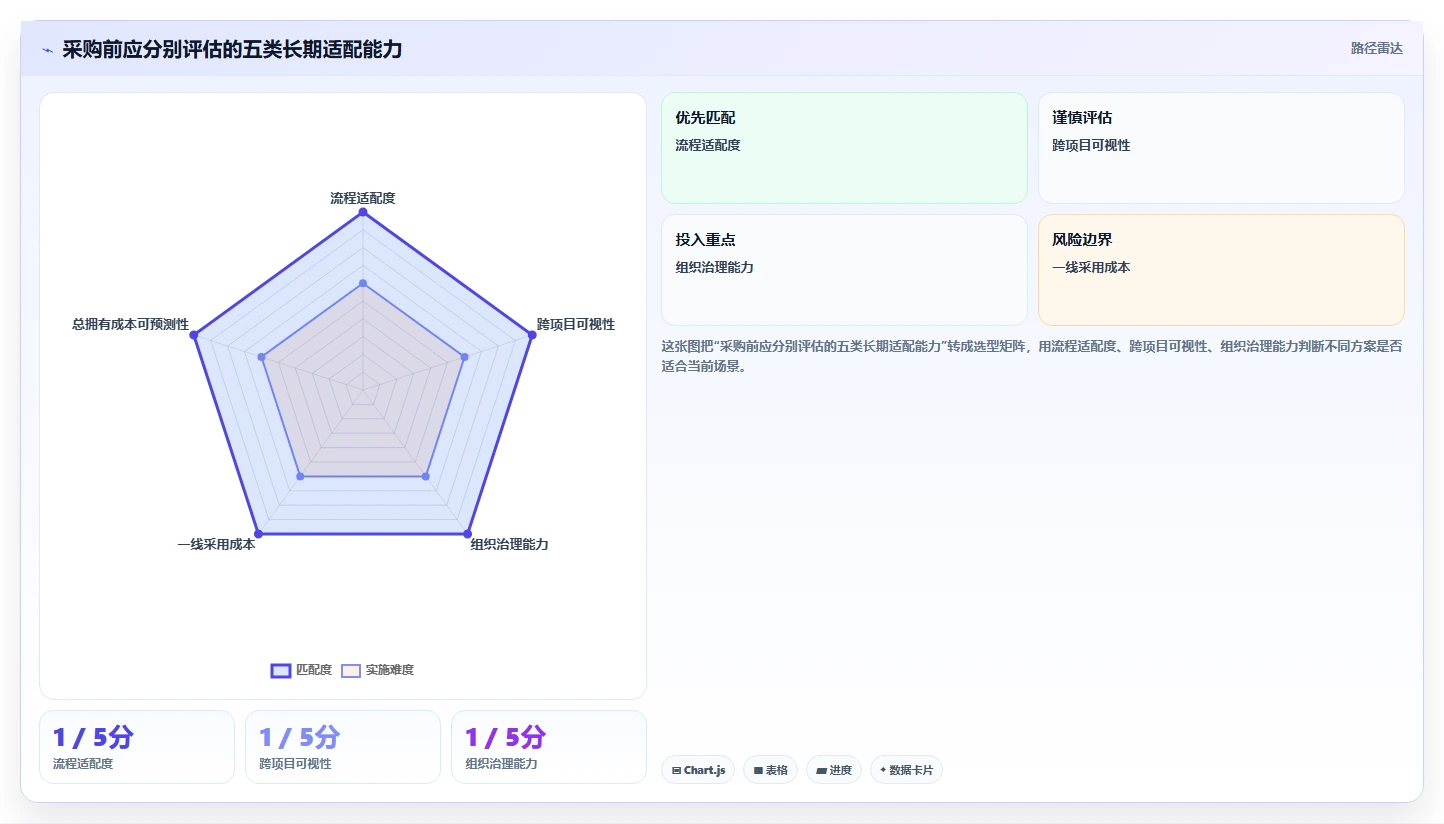The image size is (1444, 824).
Task: Toggle the 实施难度 legend entry
Action: 377,670
